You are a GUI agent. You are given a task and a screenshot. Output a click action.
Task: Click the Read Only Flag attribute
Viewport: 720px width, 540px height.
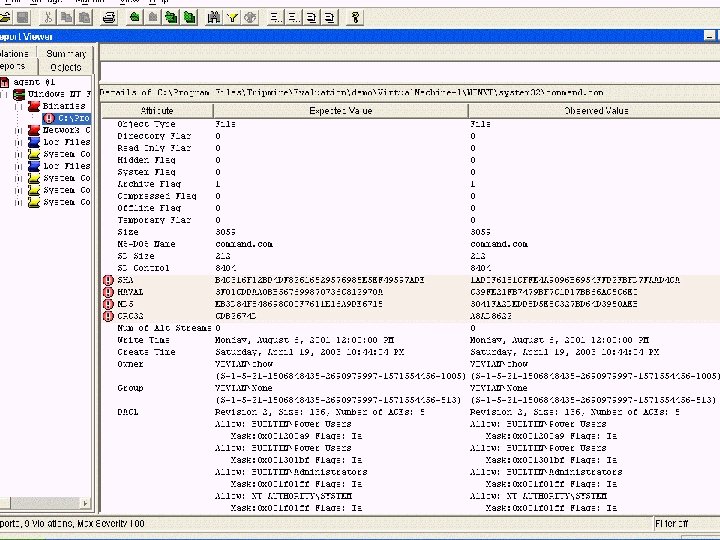(154, 148)
